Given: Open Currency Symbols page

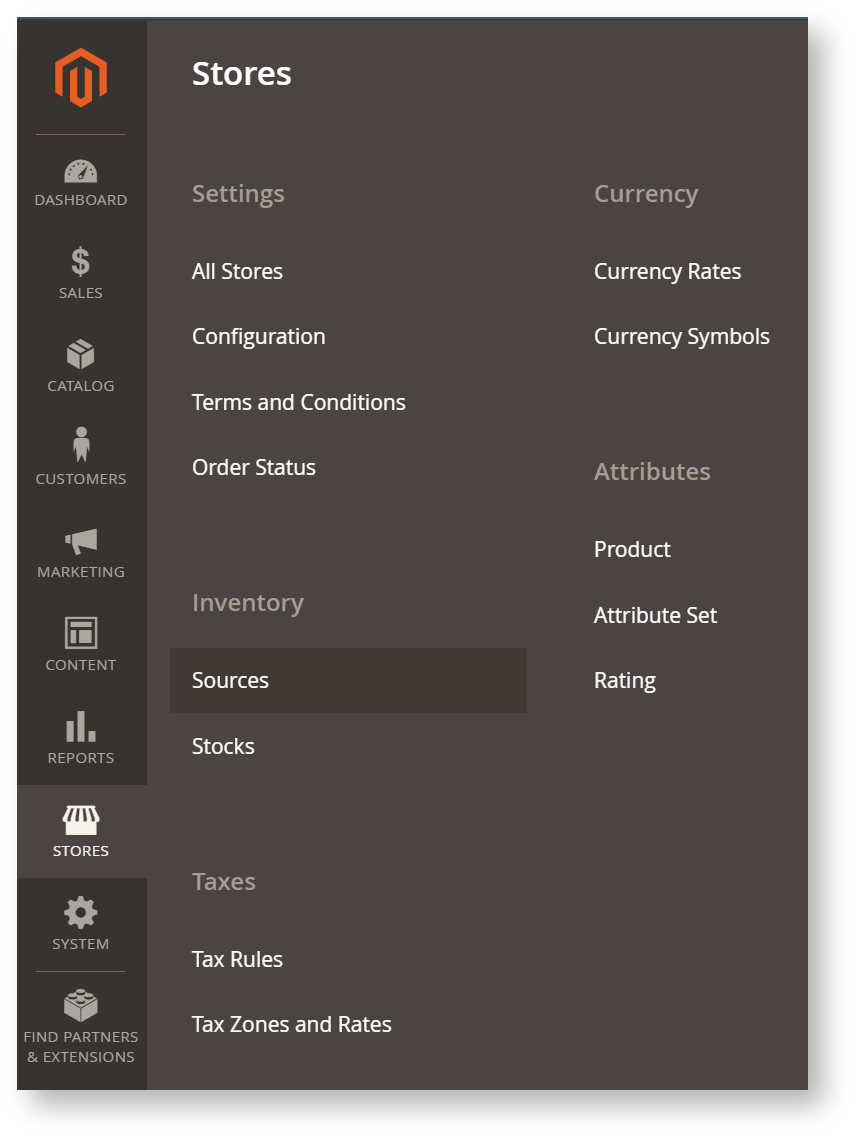Looking at the screenshot, I should tap(681, 337).
